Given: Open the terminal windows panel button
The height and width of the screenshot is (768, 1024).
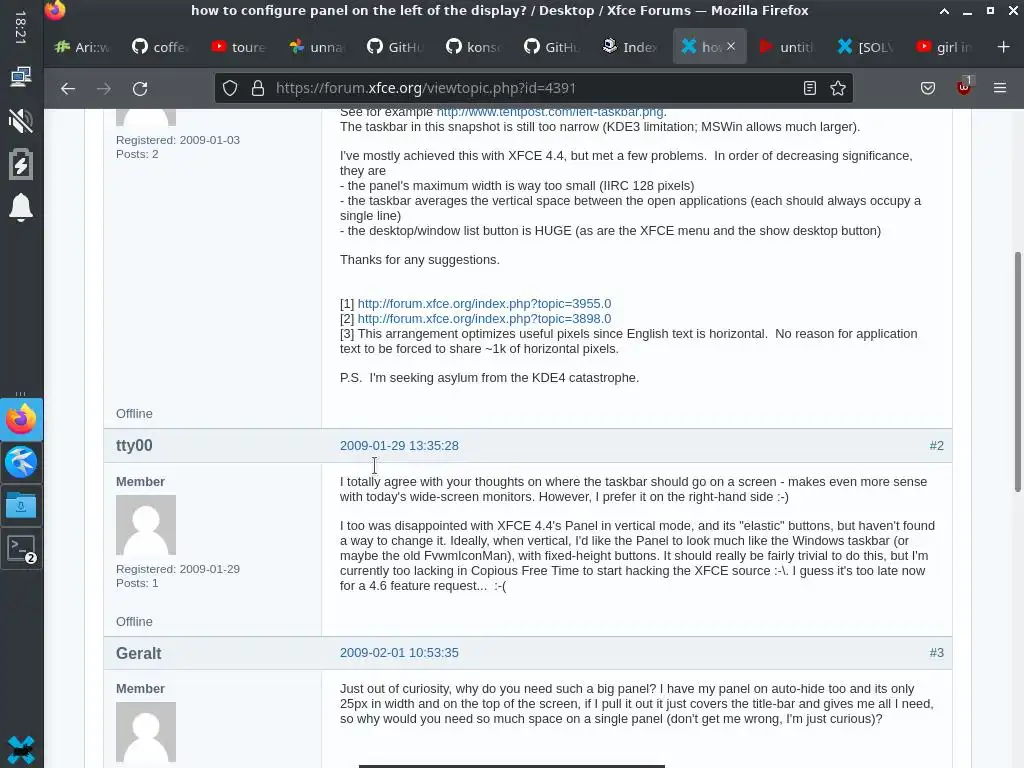Looking at the screenshot, I should click(x=21, y=549).
